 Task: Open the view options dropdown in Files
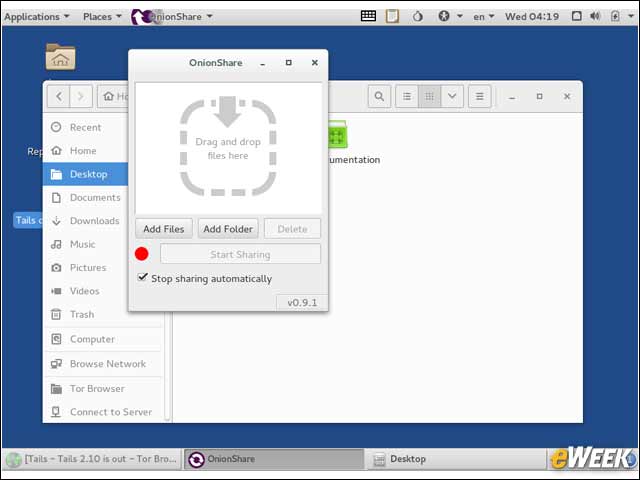(452, 97)
